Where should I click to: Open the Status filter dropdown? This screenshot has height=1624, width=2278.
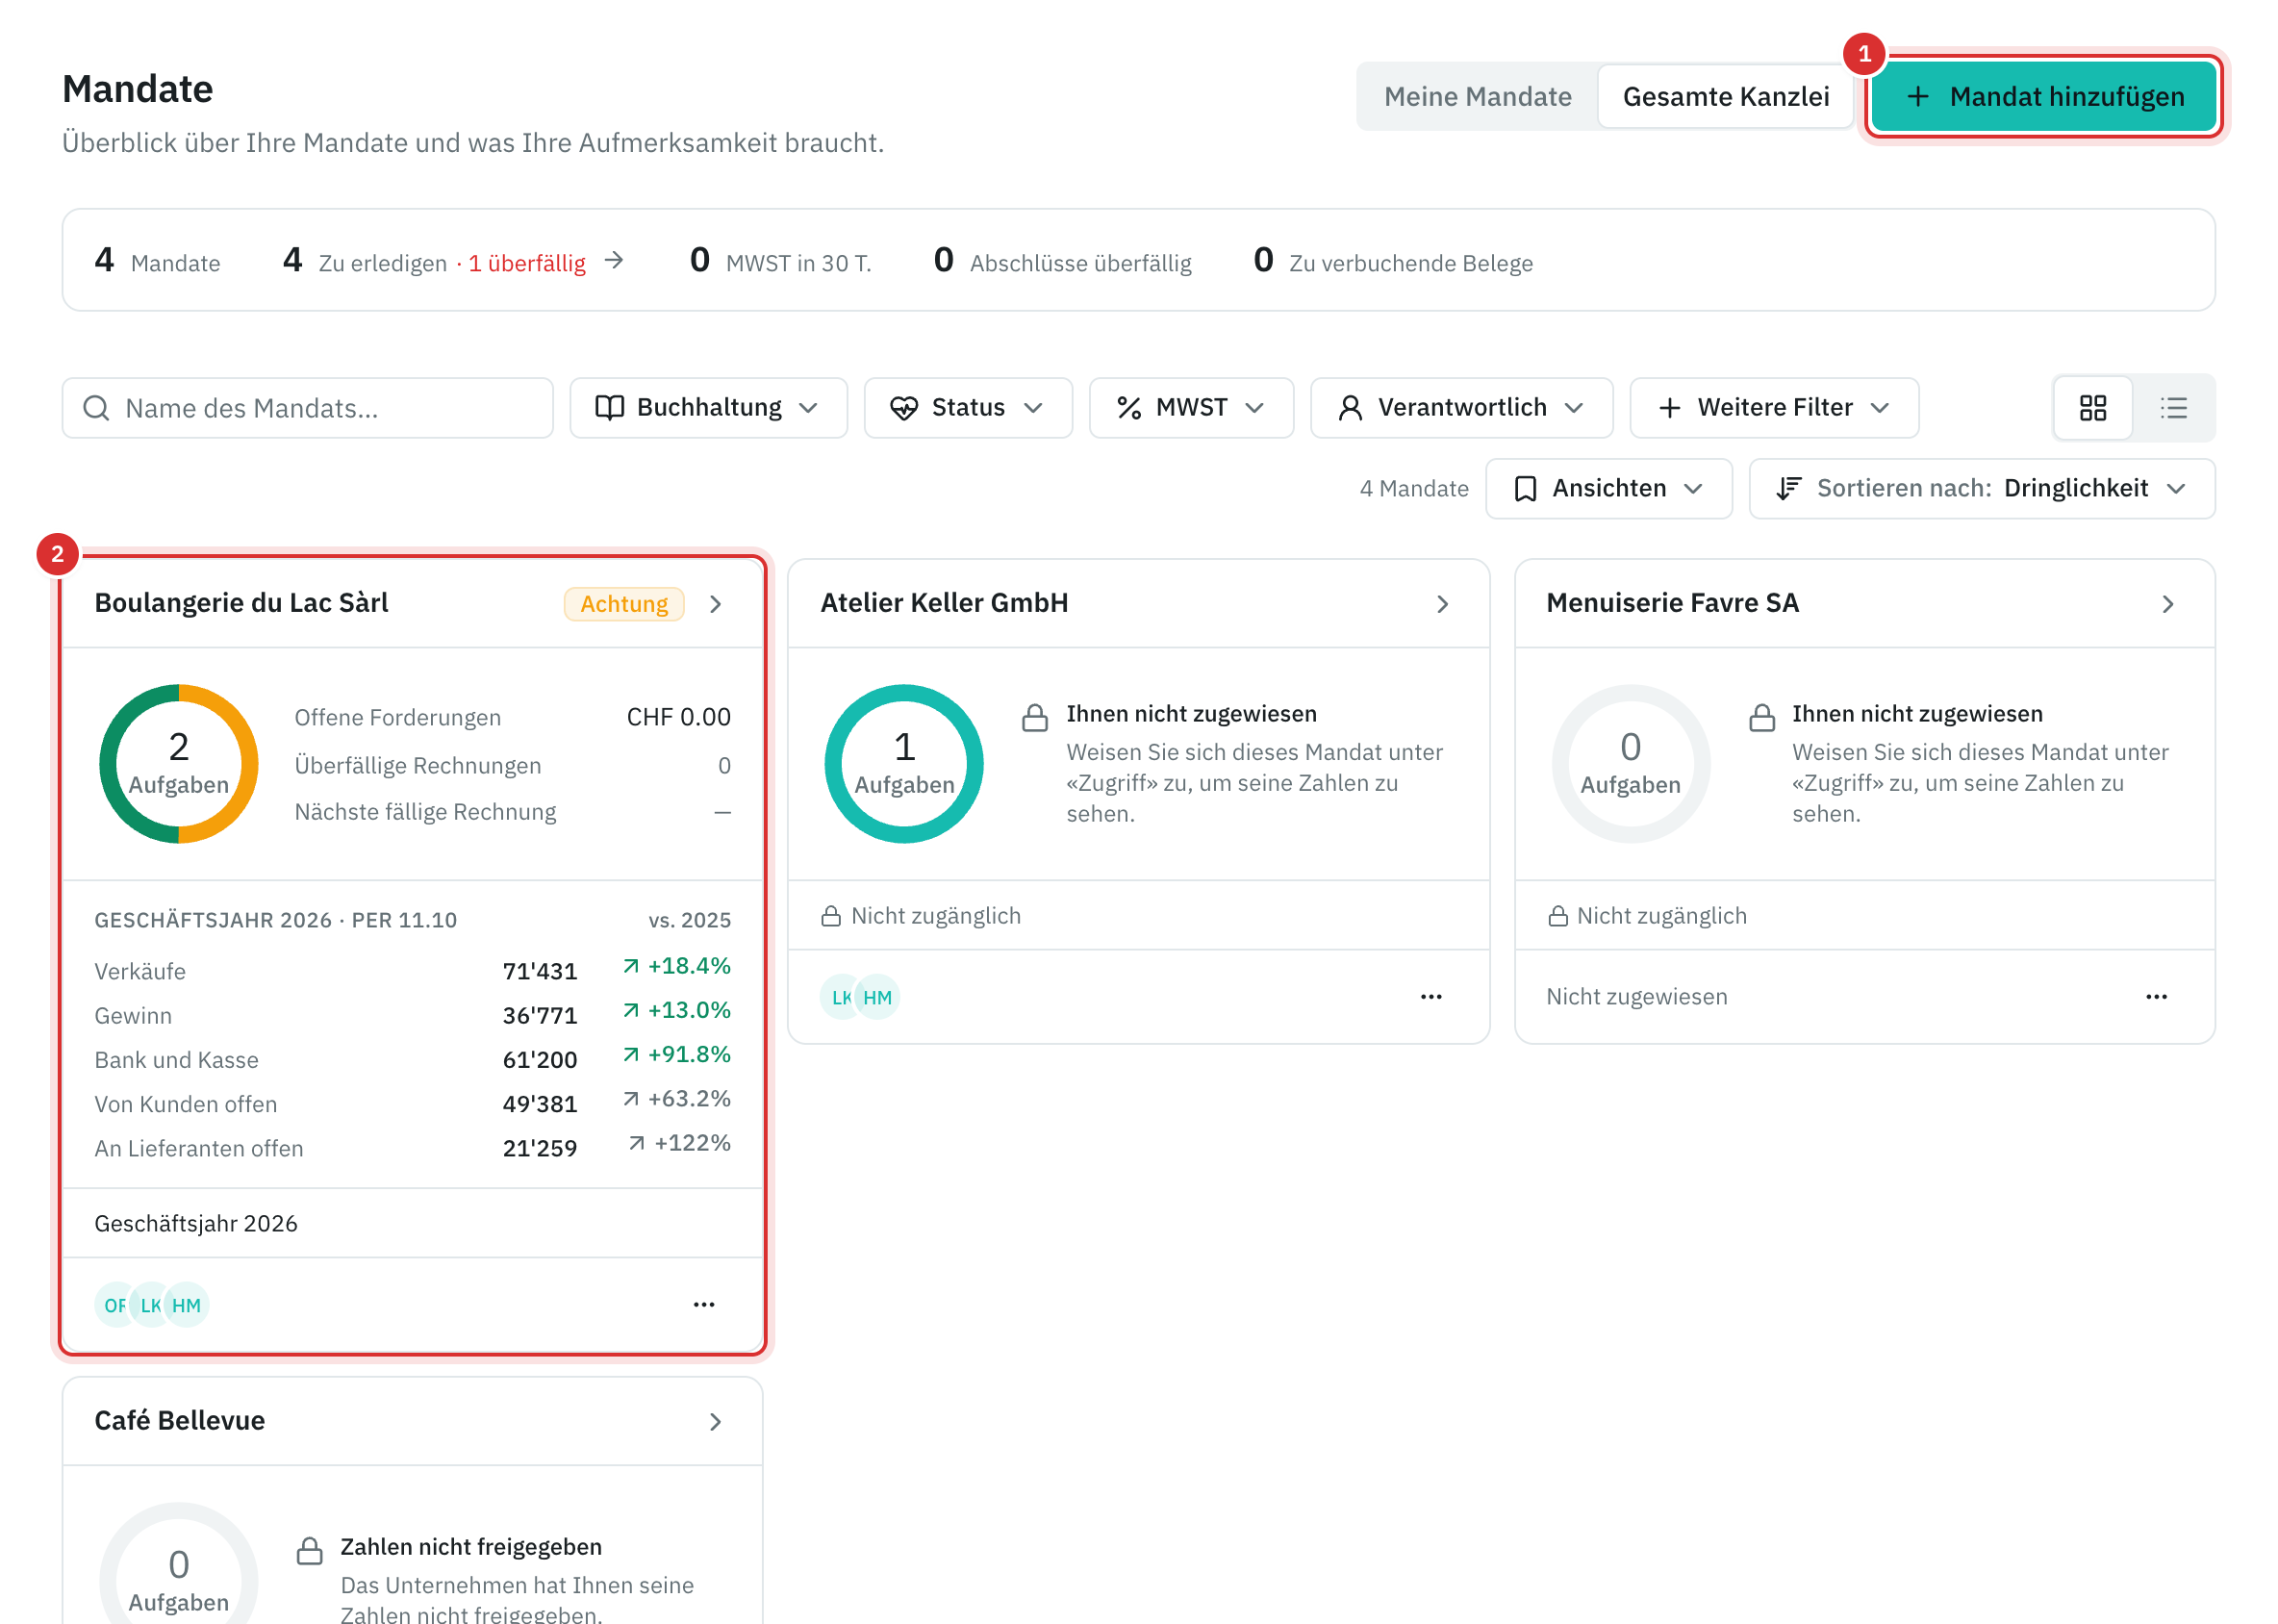(x=967, y=408)
